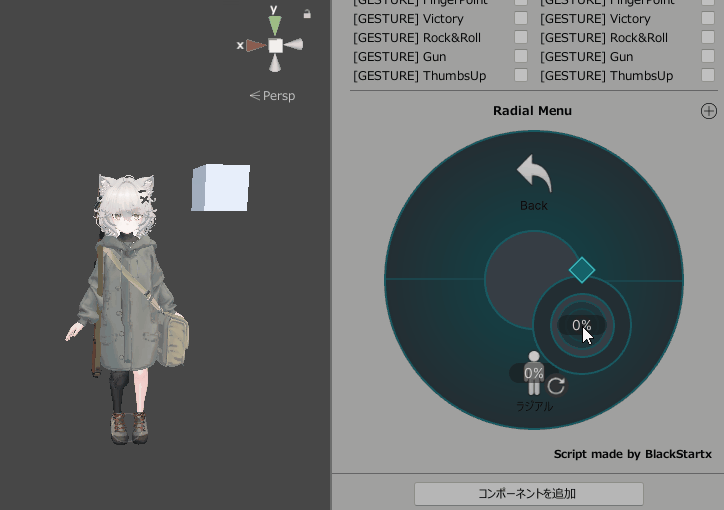Enable right-column [GESTURE] Gun checkbox

pos(708,56)
